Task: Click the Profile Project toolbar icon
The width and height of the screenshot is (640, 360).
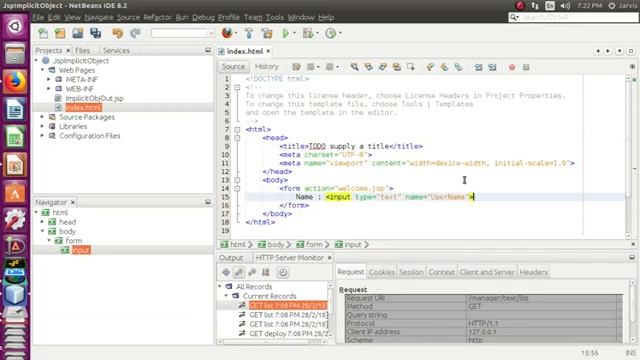Action: click(x=331, y=33)
